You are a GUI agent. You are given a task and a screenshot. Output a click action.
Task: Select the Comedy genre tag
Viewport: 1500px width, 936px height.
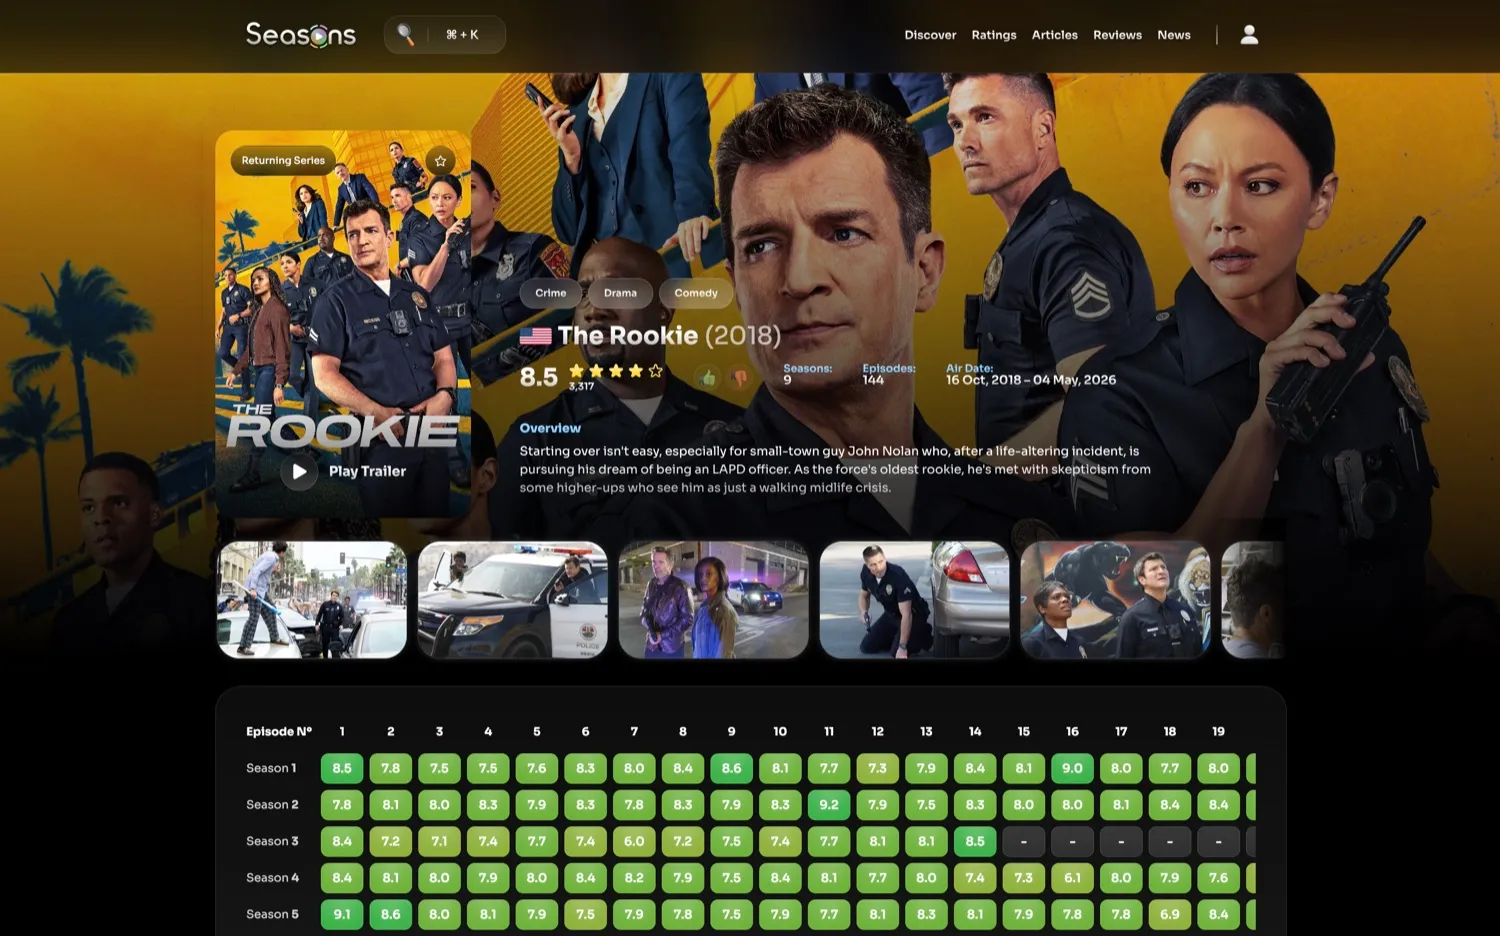pyautogui.click(x=696, y=293)
